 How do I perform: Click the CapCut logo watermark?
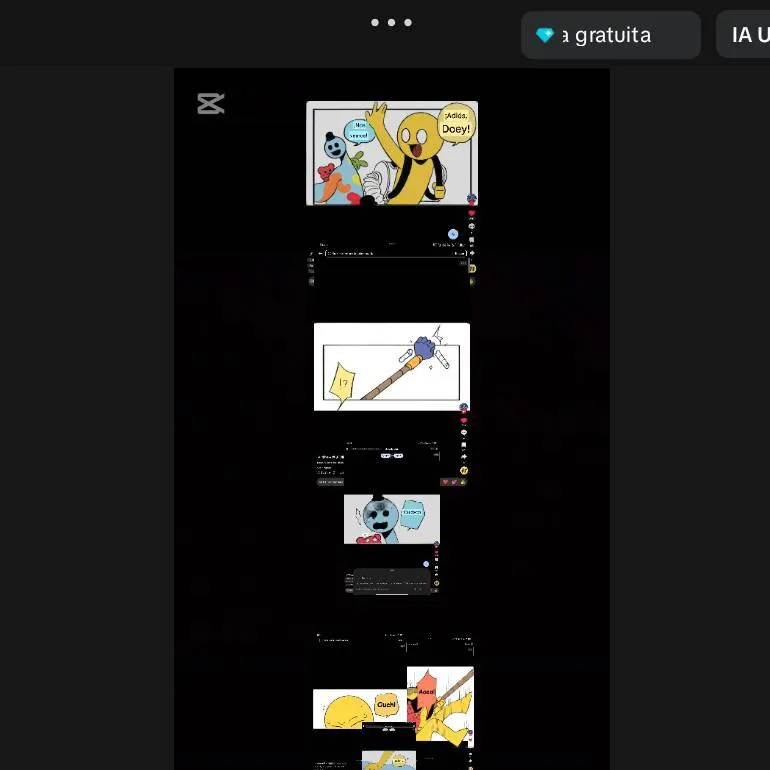click(x=211, y=103)
